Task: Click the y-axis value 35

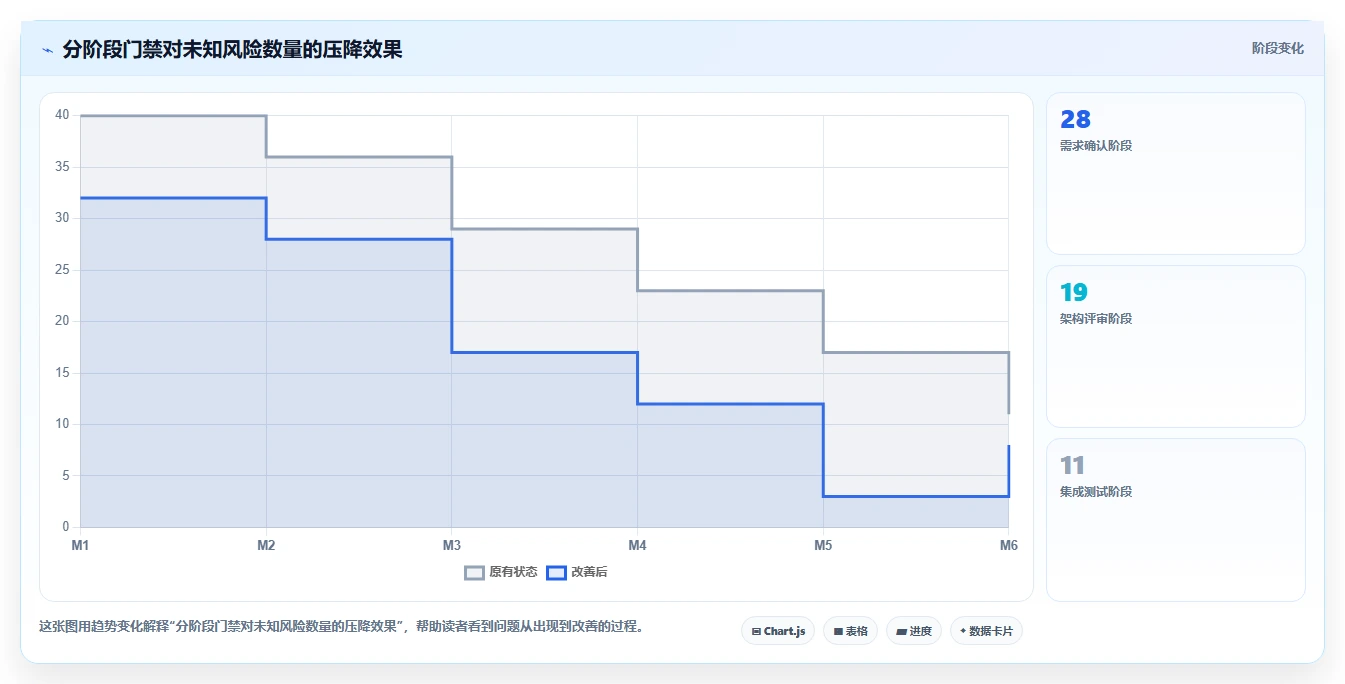Action: coord(62,167)
